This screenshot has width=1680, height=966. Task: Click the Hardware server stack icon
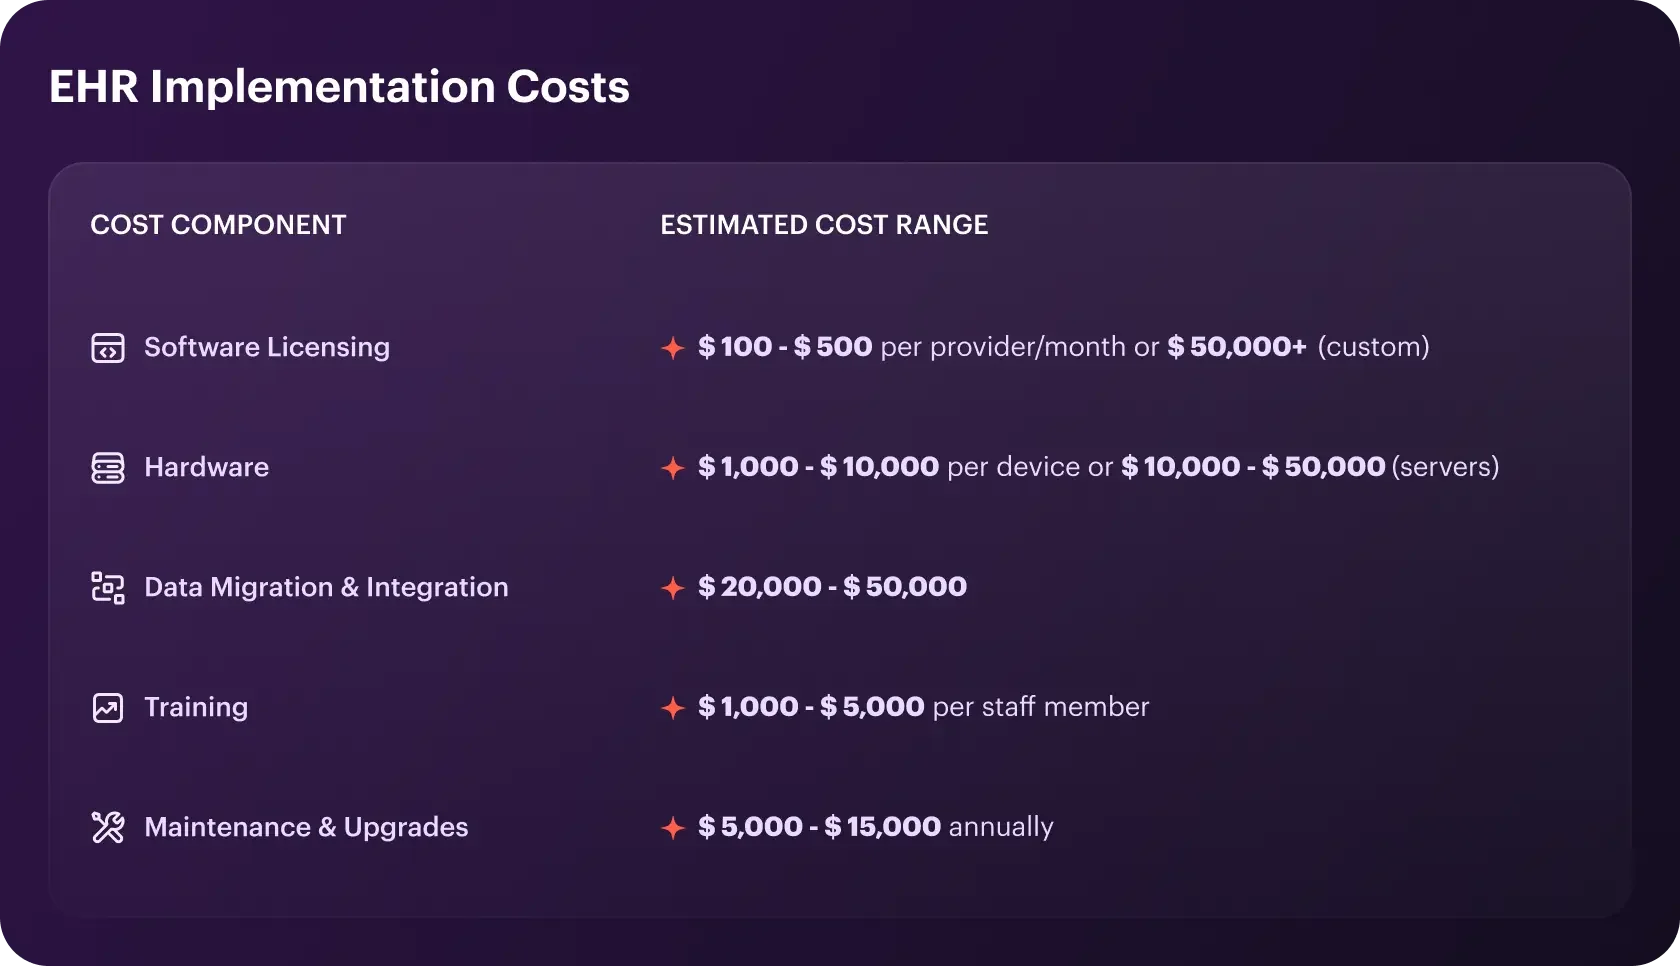click(108, 468)
